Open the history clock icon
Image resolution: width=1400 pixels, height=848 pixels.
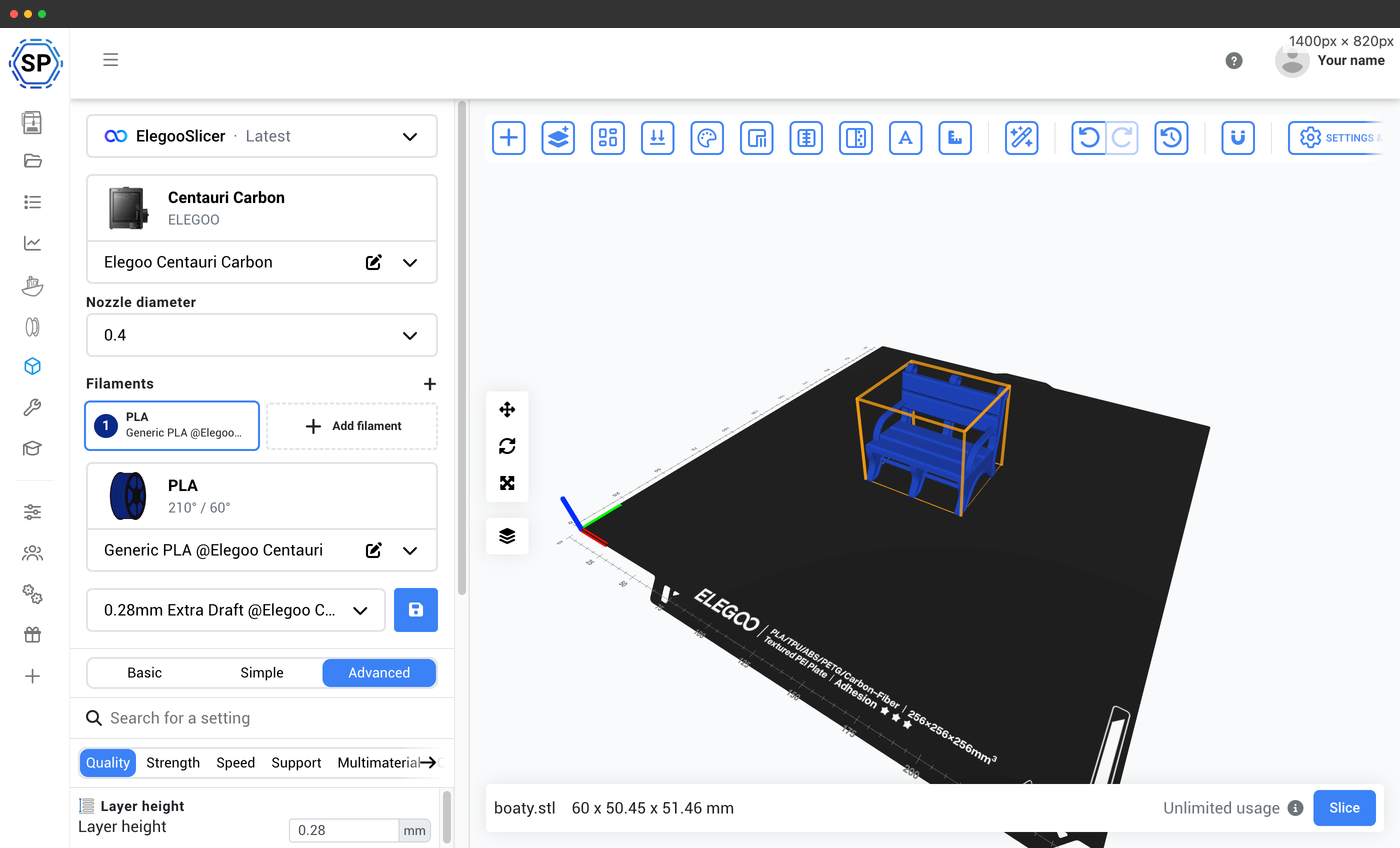click(x=1171, y=138)
